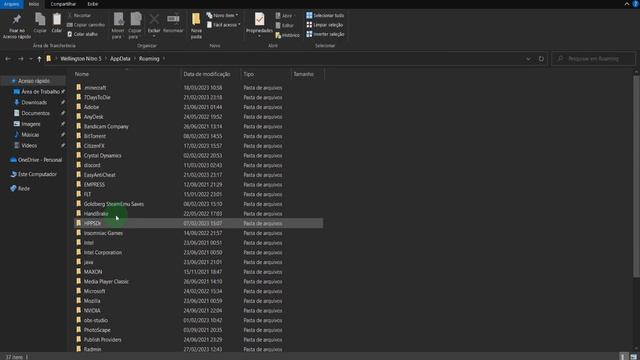The height and width of the screenshot is (360, 640).
Task: Click the vertical scrollbar of file list
Action: (636, 176)
